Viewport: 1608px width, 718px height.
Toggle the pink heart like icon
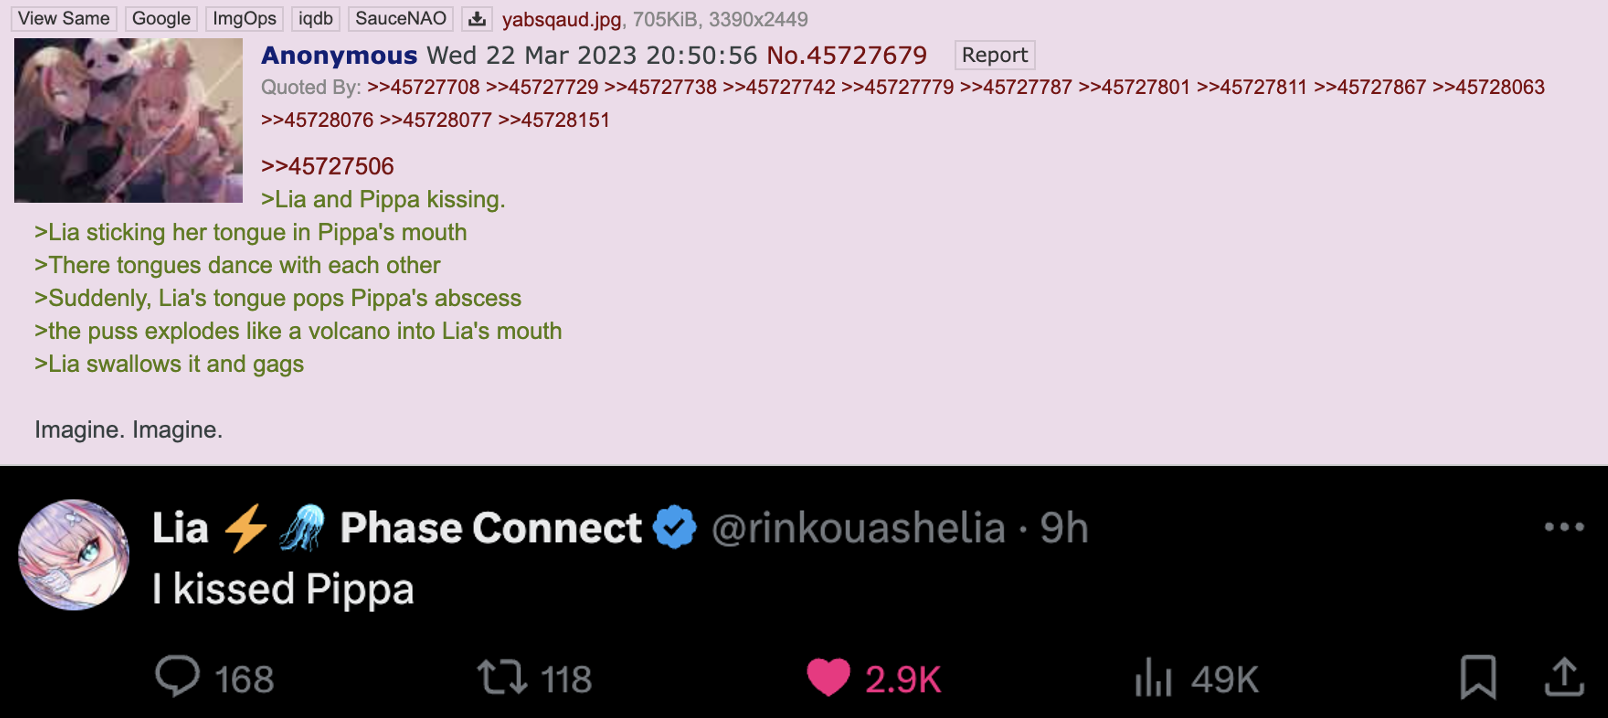pos(828,677)
